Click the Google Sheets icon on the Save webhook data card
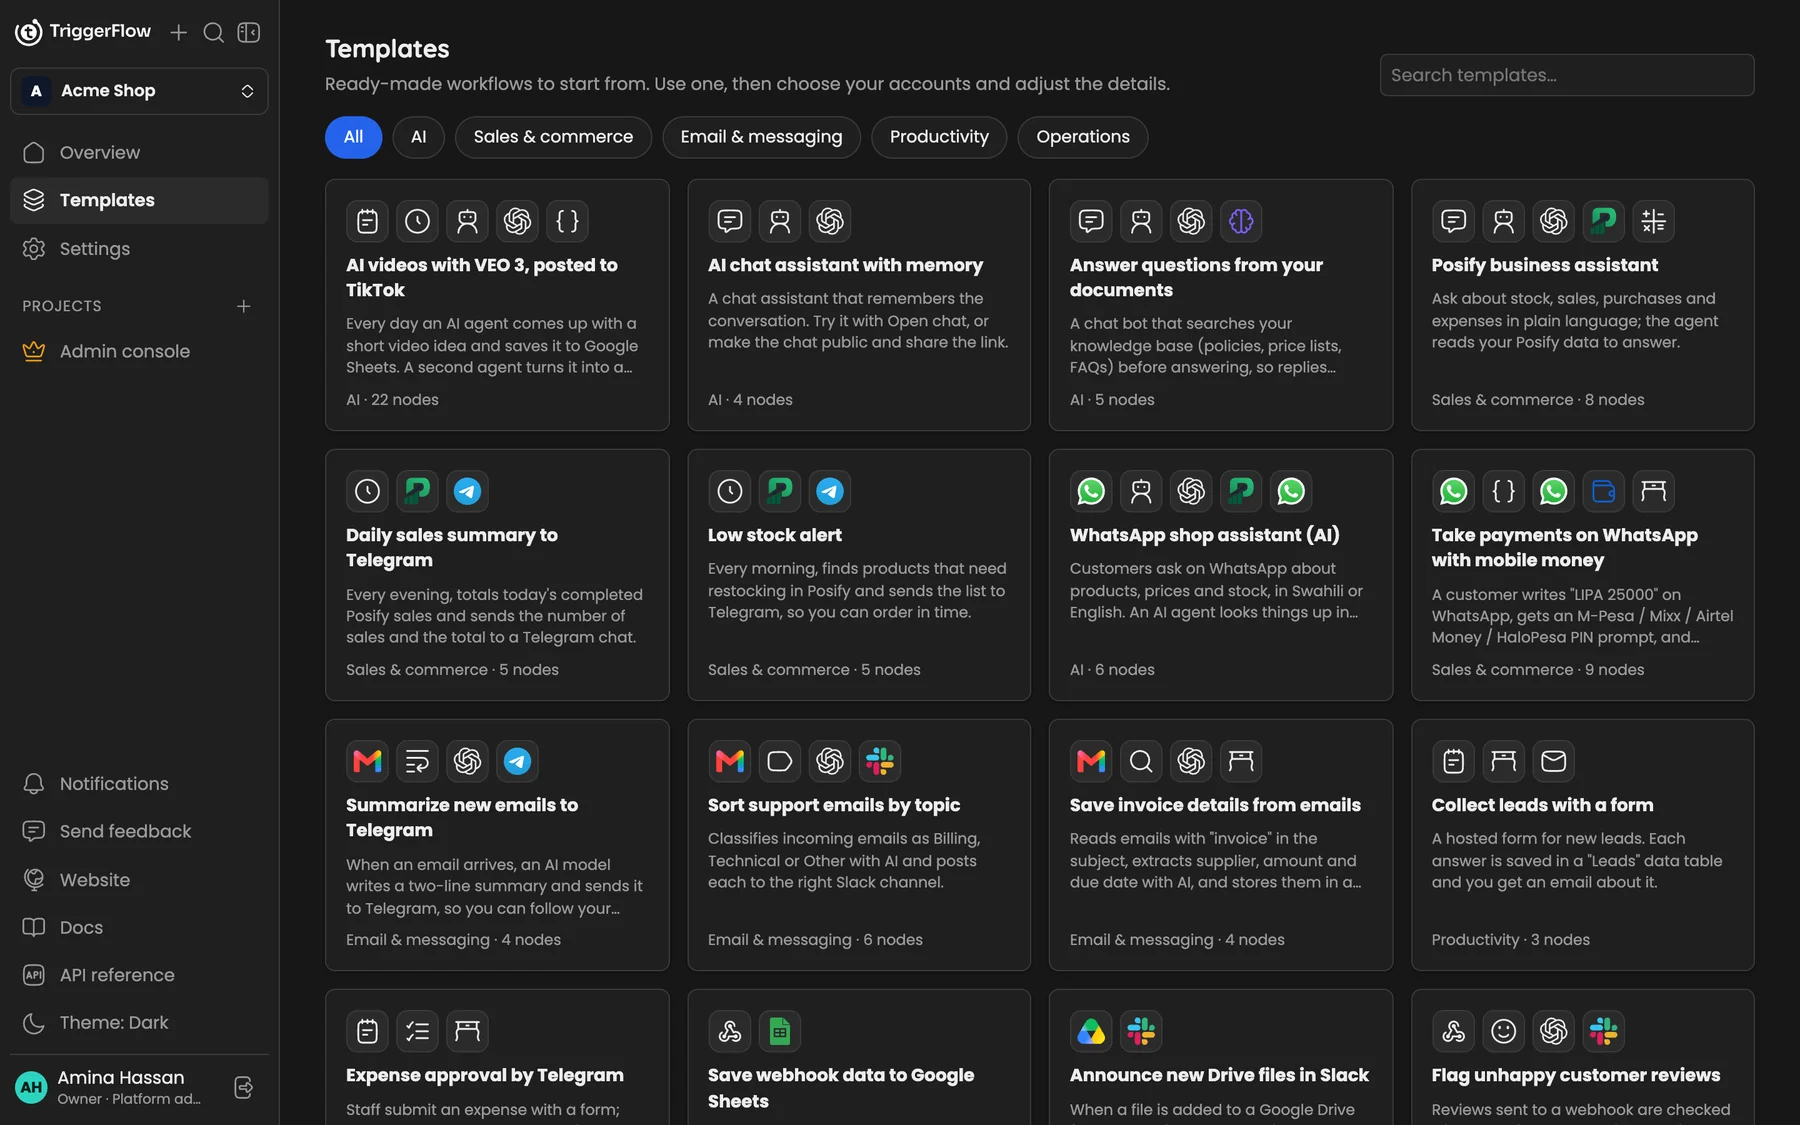The width and height of the screenshot is (1800, 1125). click(x=779, y=1031)
